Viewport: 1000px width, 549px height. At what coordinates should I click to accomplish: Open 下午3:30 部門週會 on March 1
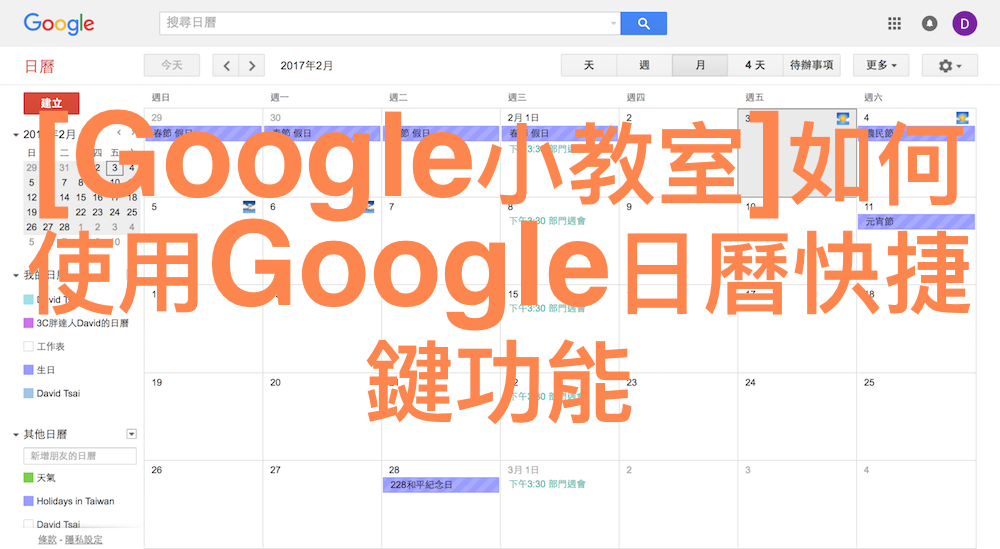tap(547, 484)
